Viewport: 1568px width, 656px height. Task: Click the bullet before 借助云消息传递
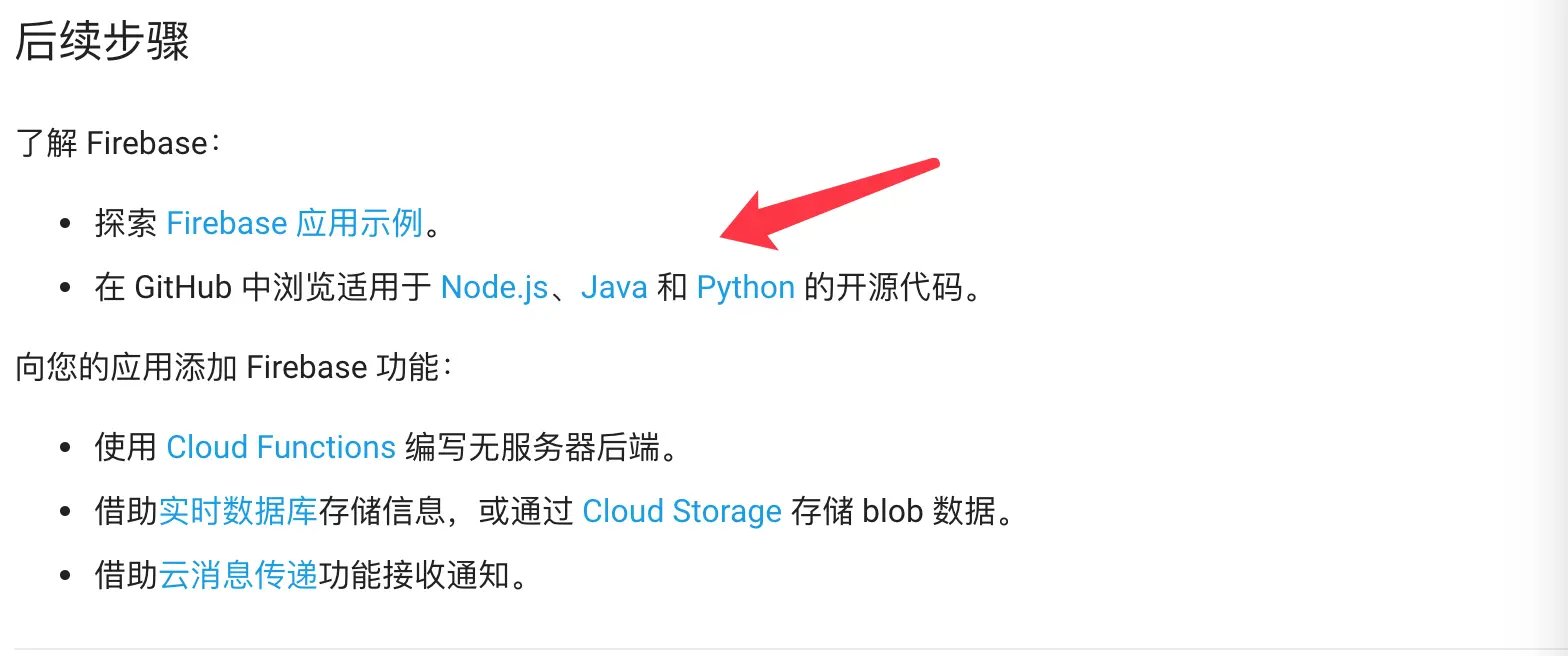tap(66, 577)
